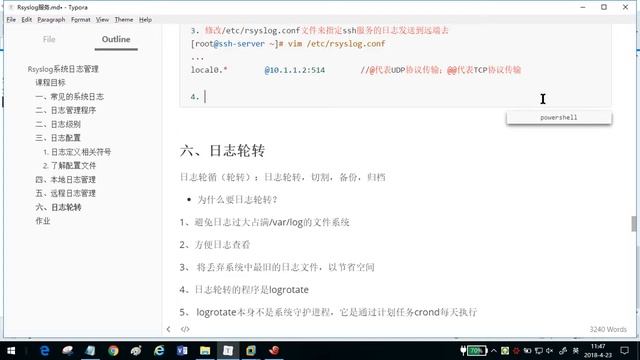Image resolution: width=640 pixels, height=360 pixels.
Task: Open the File menu
Action: point(11,20)
